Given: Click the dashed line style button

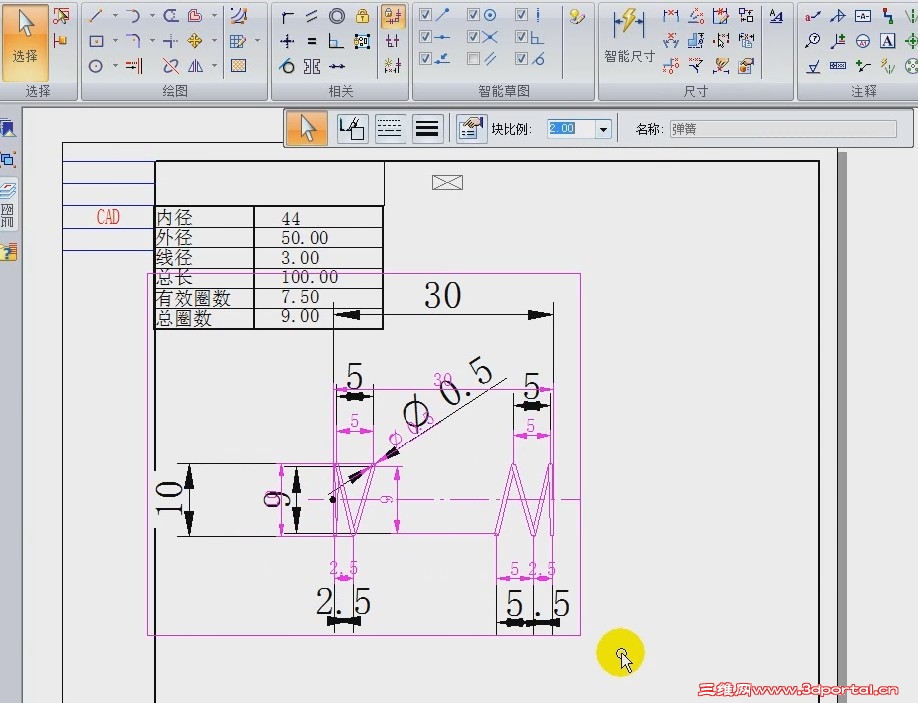Looking at the screenshot, I should pos(389,128).
